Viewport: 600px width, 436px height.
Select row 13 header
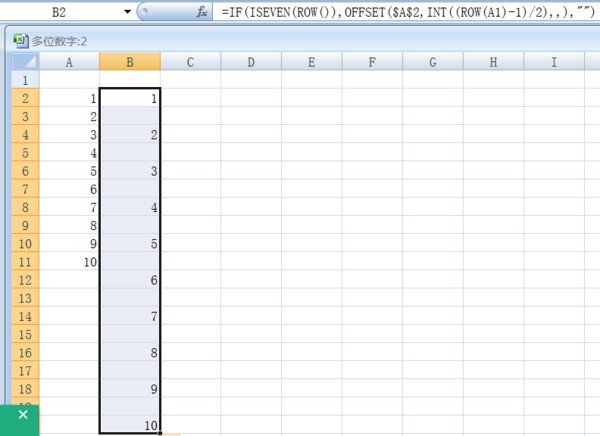[25, 298]
